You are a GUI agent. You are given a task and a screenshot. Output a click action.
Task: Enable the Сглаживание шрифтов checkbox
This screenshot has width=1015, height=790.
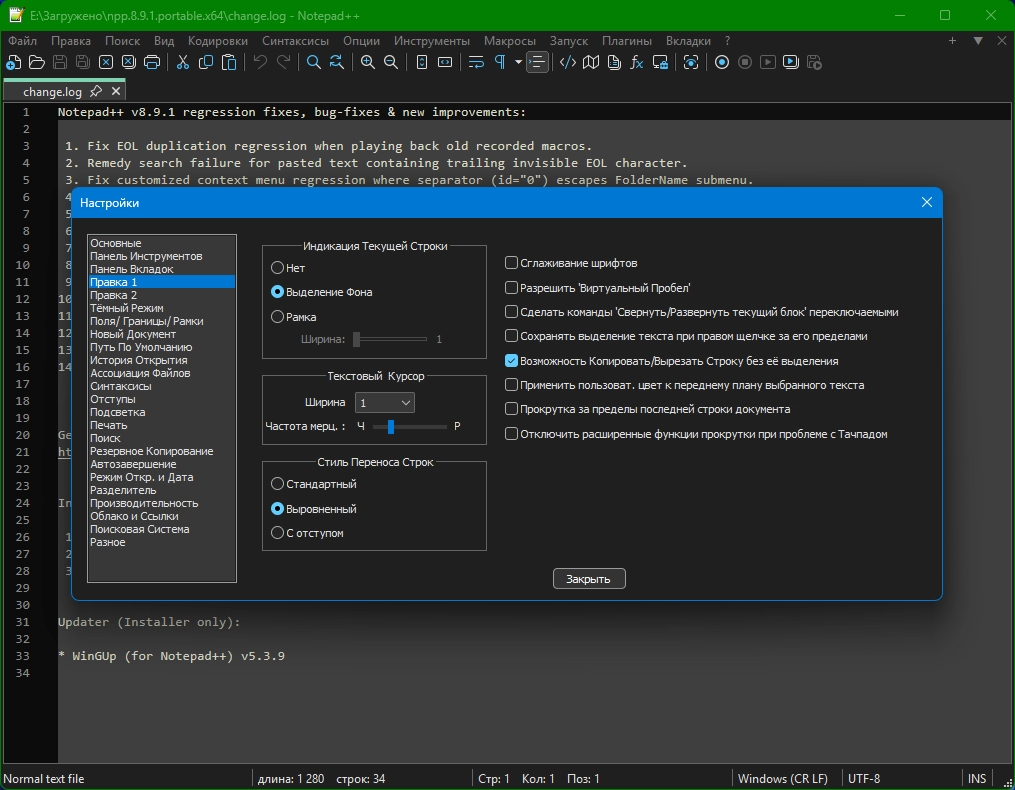[512, 263]
